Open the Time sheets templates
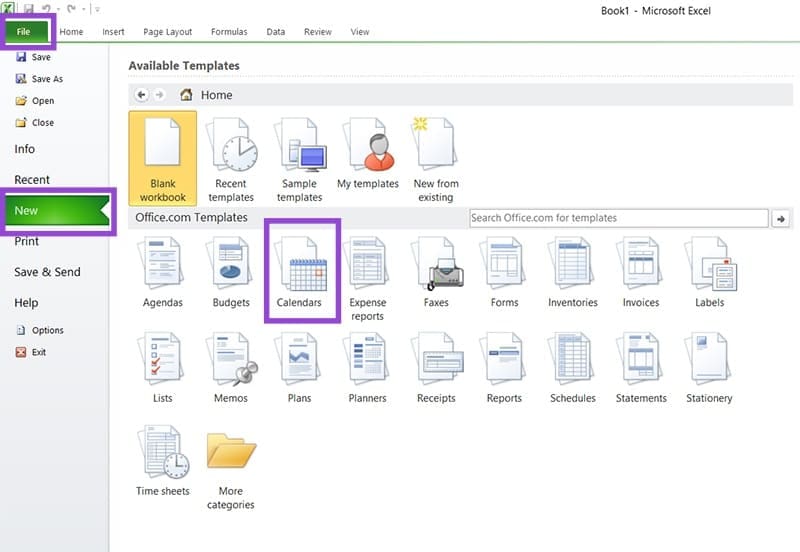Screen dimensions: 800x552 coord(163,460)
